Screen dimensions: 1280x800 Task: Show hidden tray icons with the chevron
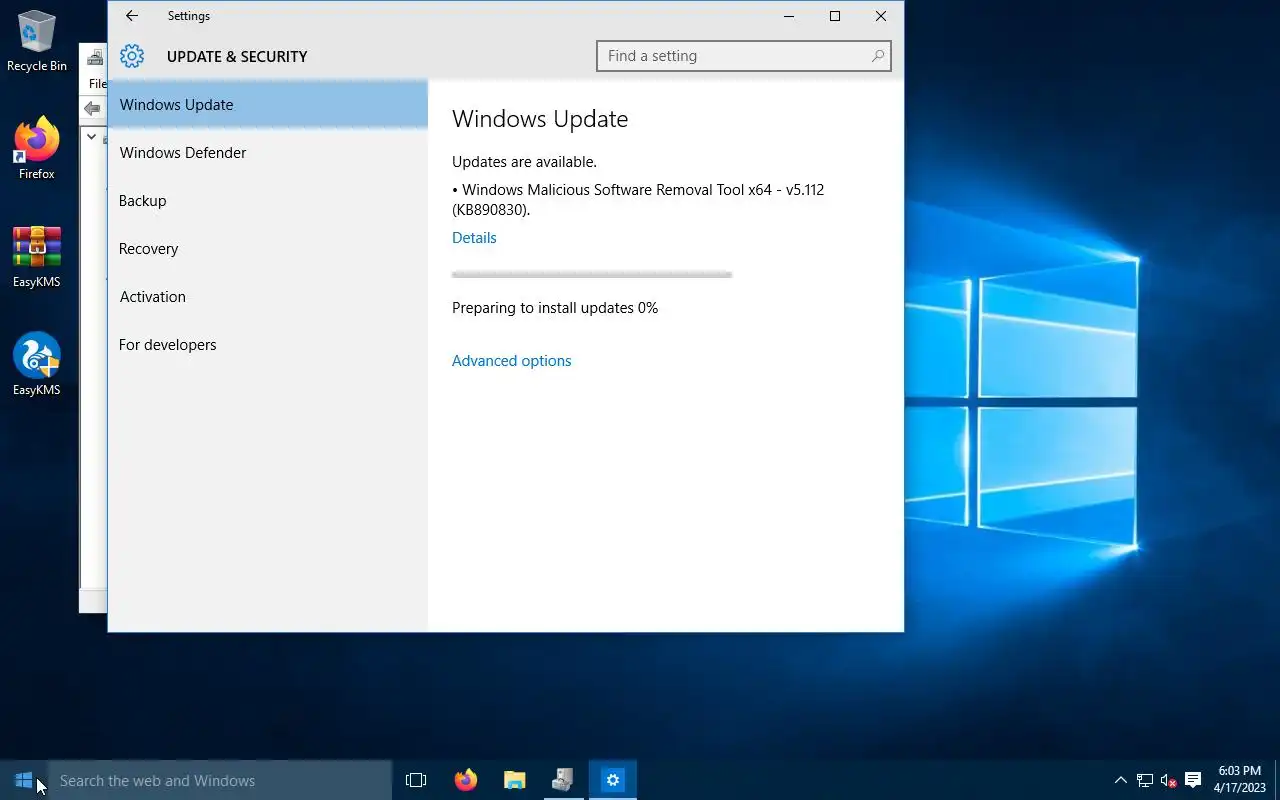click(1120, 780)
